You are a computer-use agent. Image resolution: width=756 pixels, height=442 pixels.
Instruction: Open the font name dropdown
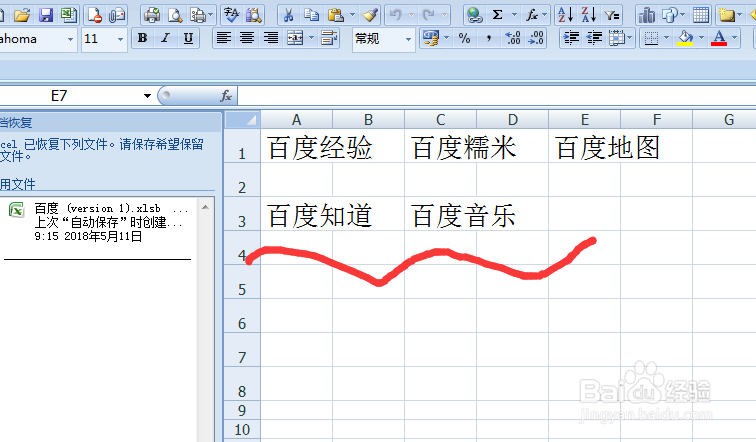(x=70, y=39)
